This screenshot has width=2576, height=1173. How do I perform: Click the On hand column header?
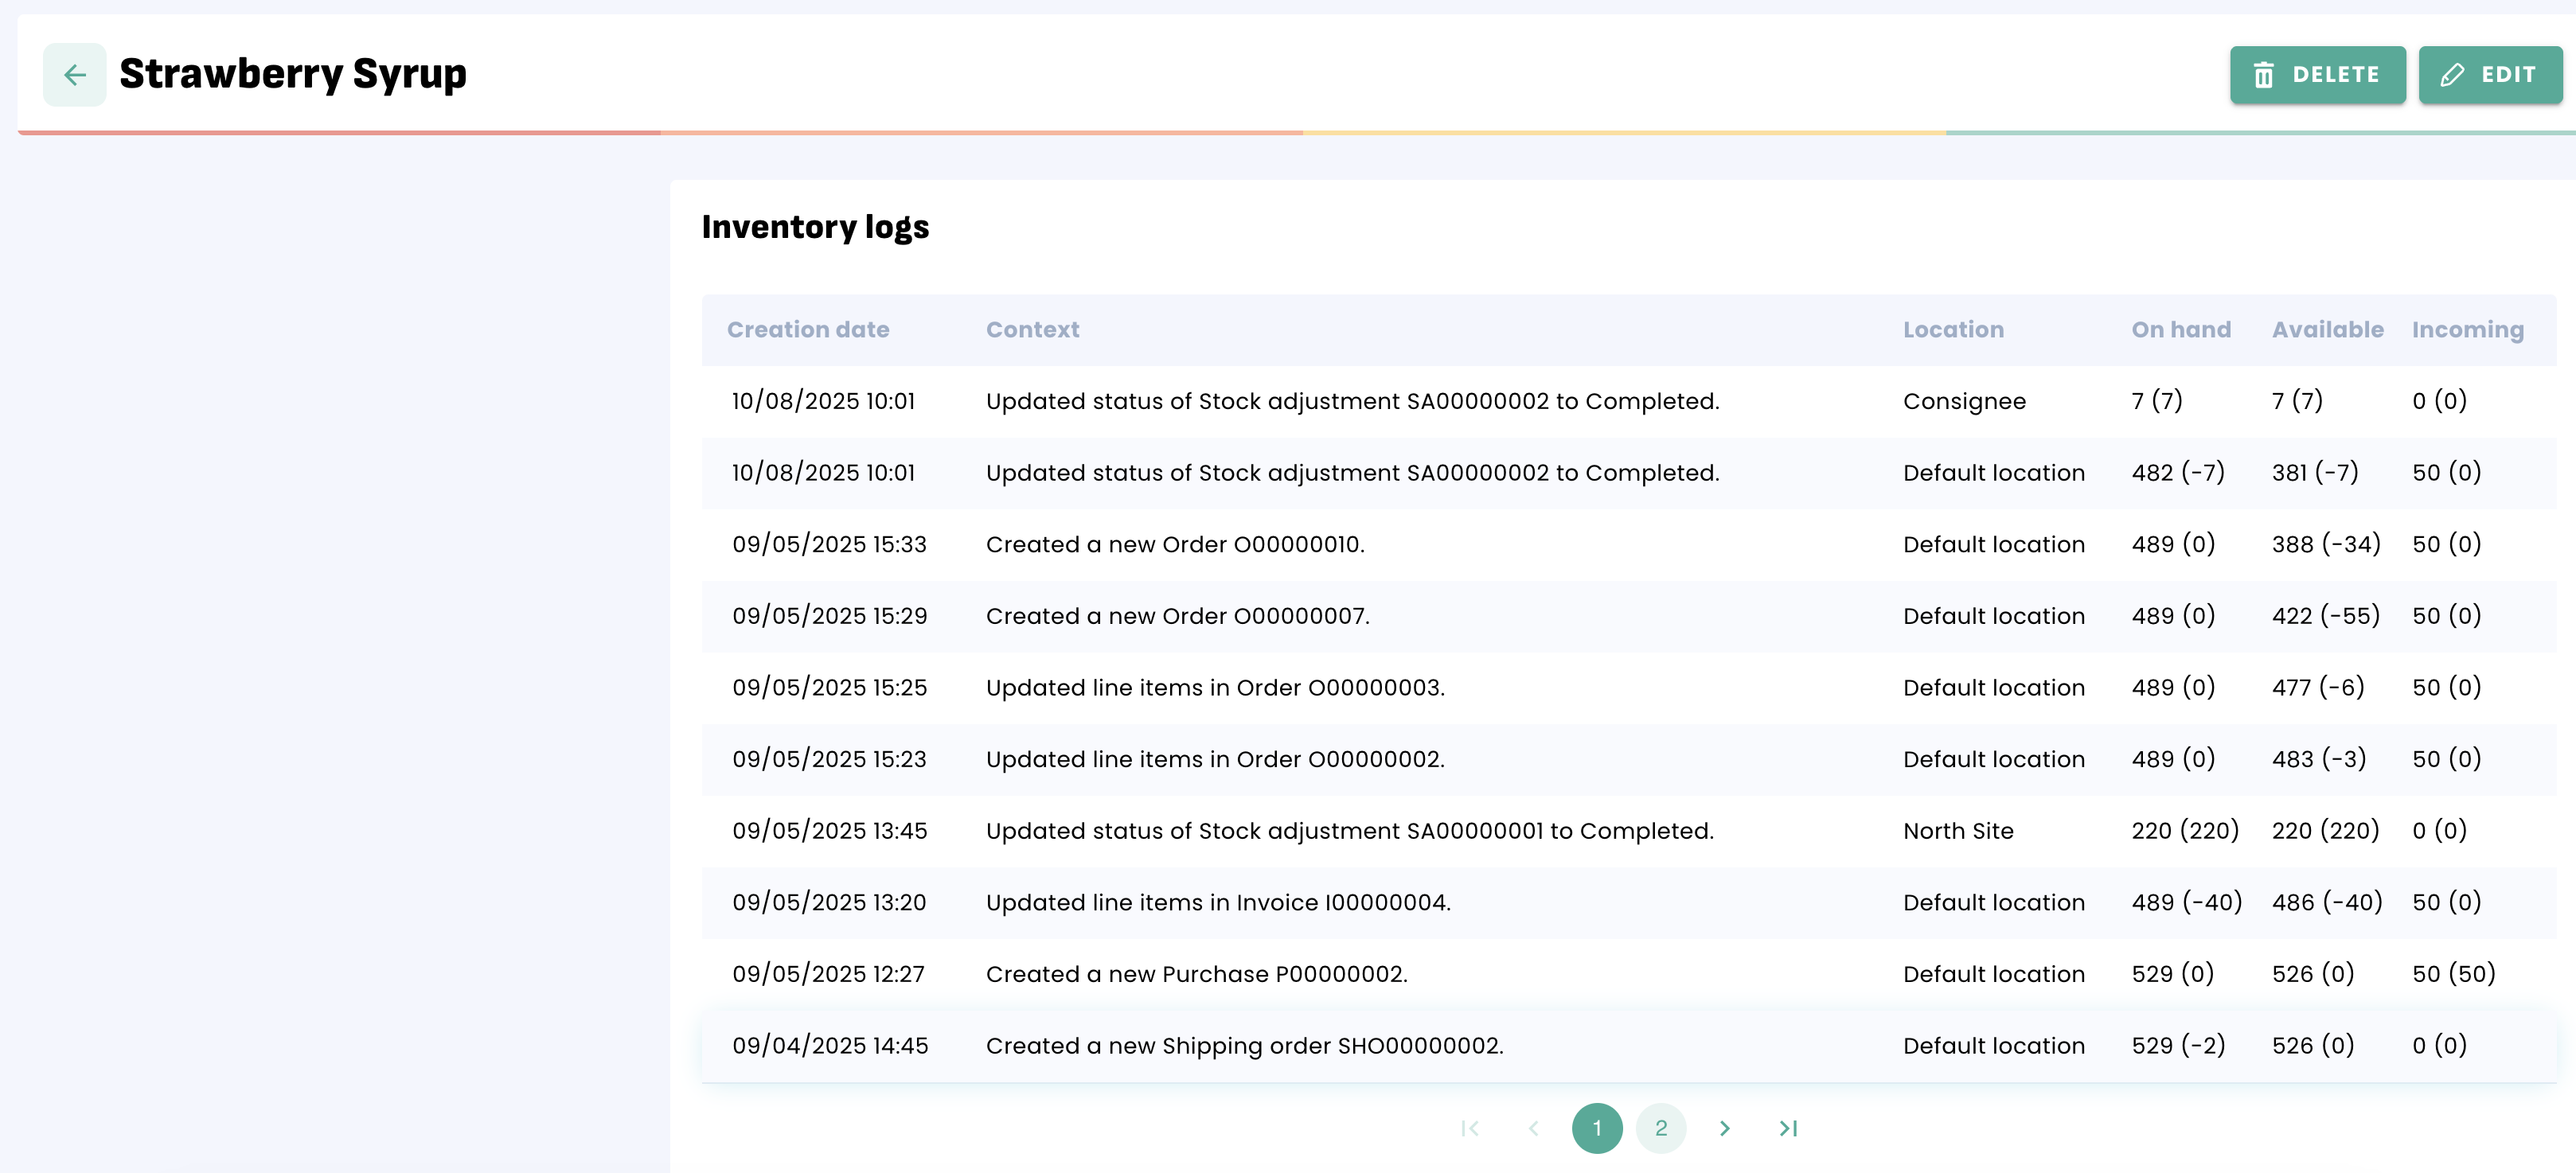coord(2180,330)
